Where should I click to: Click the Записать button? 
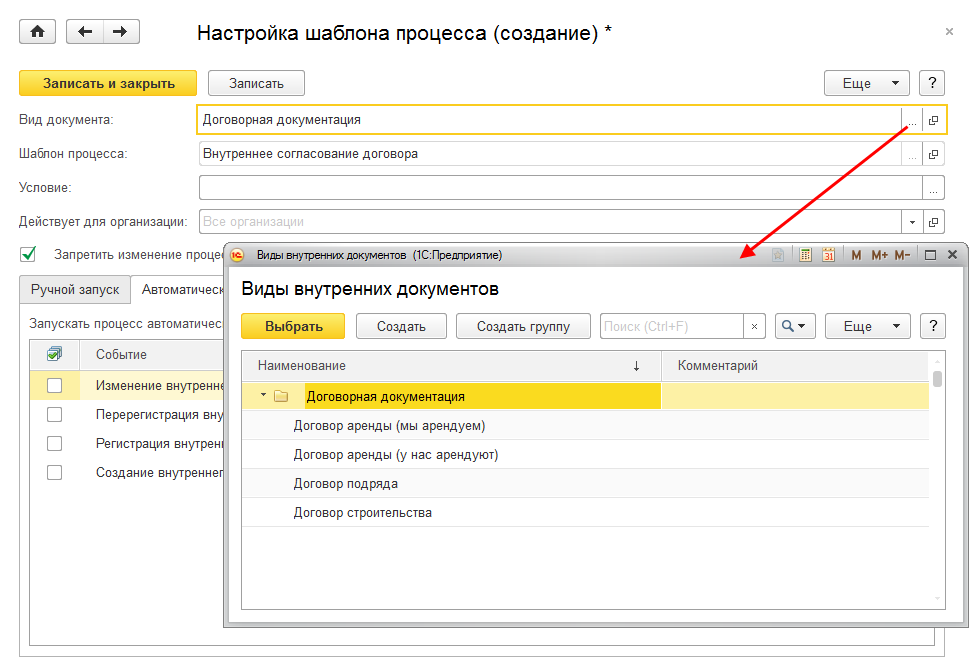click(256, 83)
